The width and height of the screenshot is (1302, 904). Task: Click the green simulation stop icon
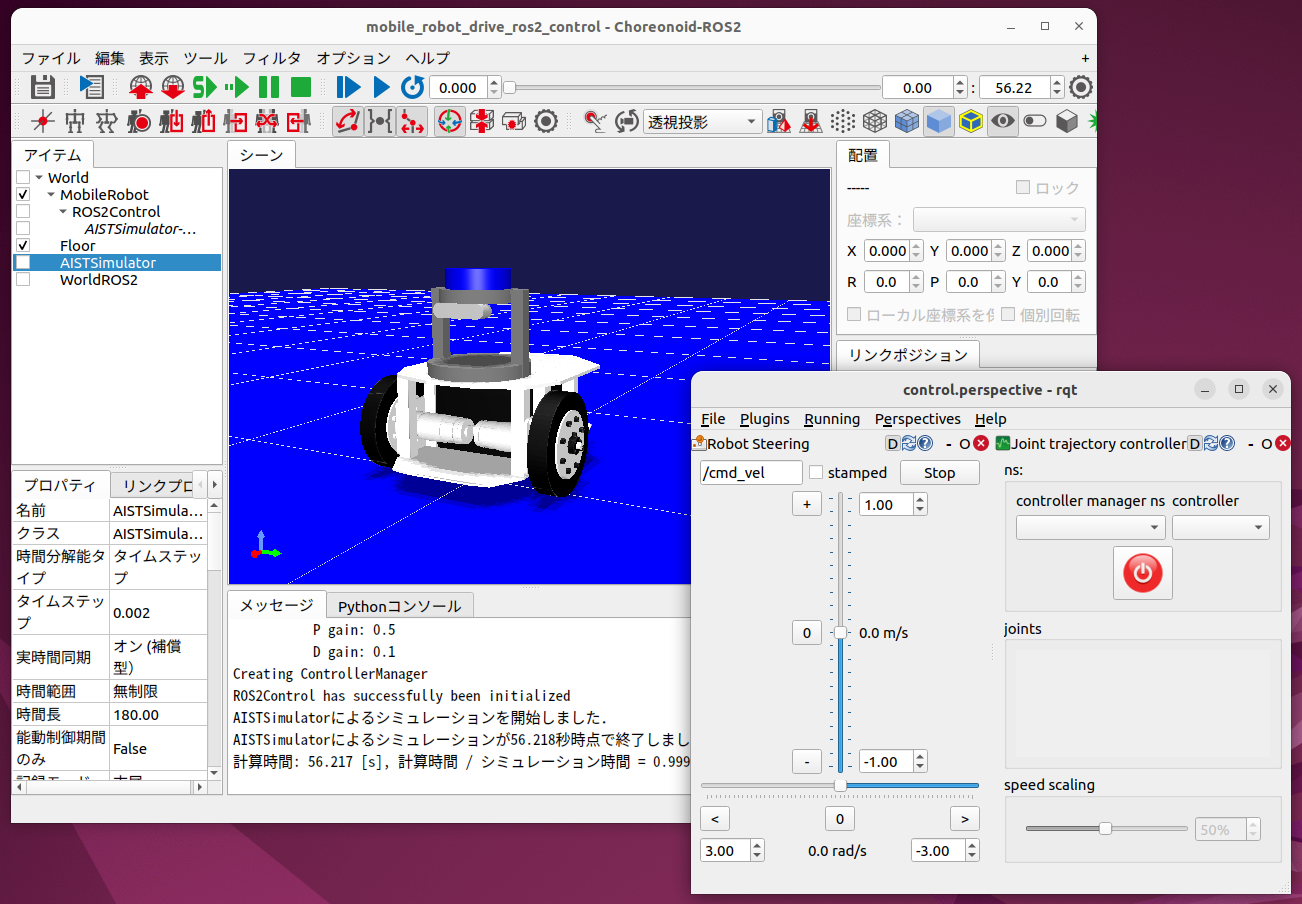tap(300, 88)
